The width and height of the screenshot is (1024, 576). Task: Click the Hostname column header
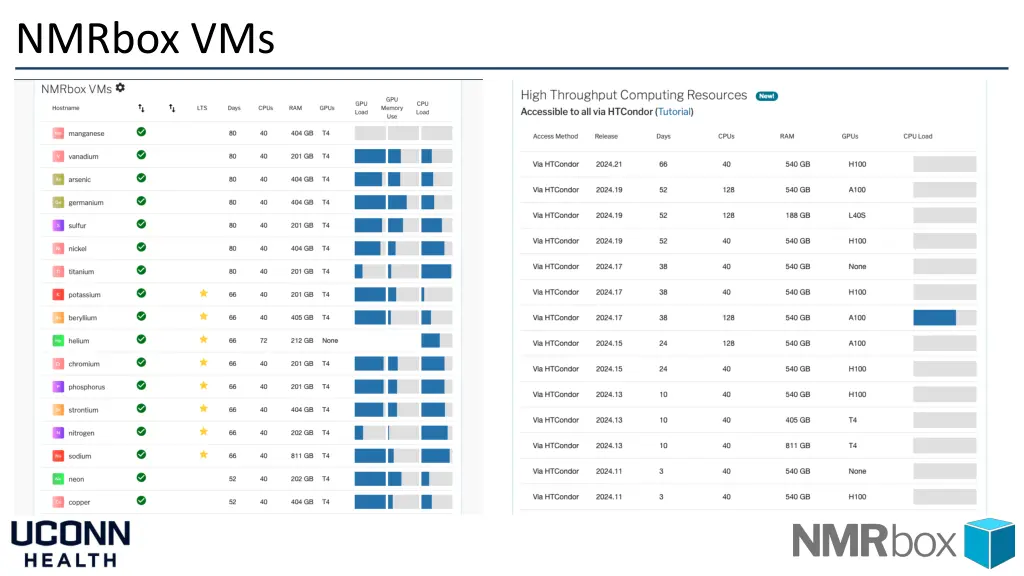pos(66,108)
